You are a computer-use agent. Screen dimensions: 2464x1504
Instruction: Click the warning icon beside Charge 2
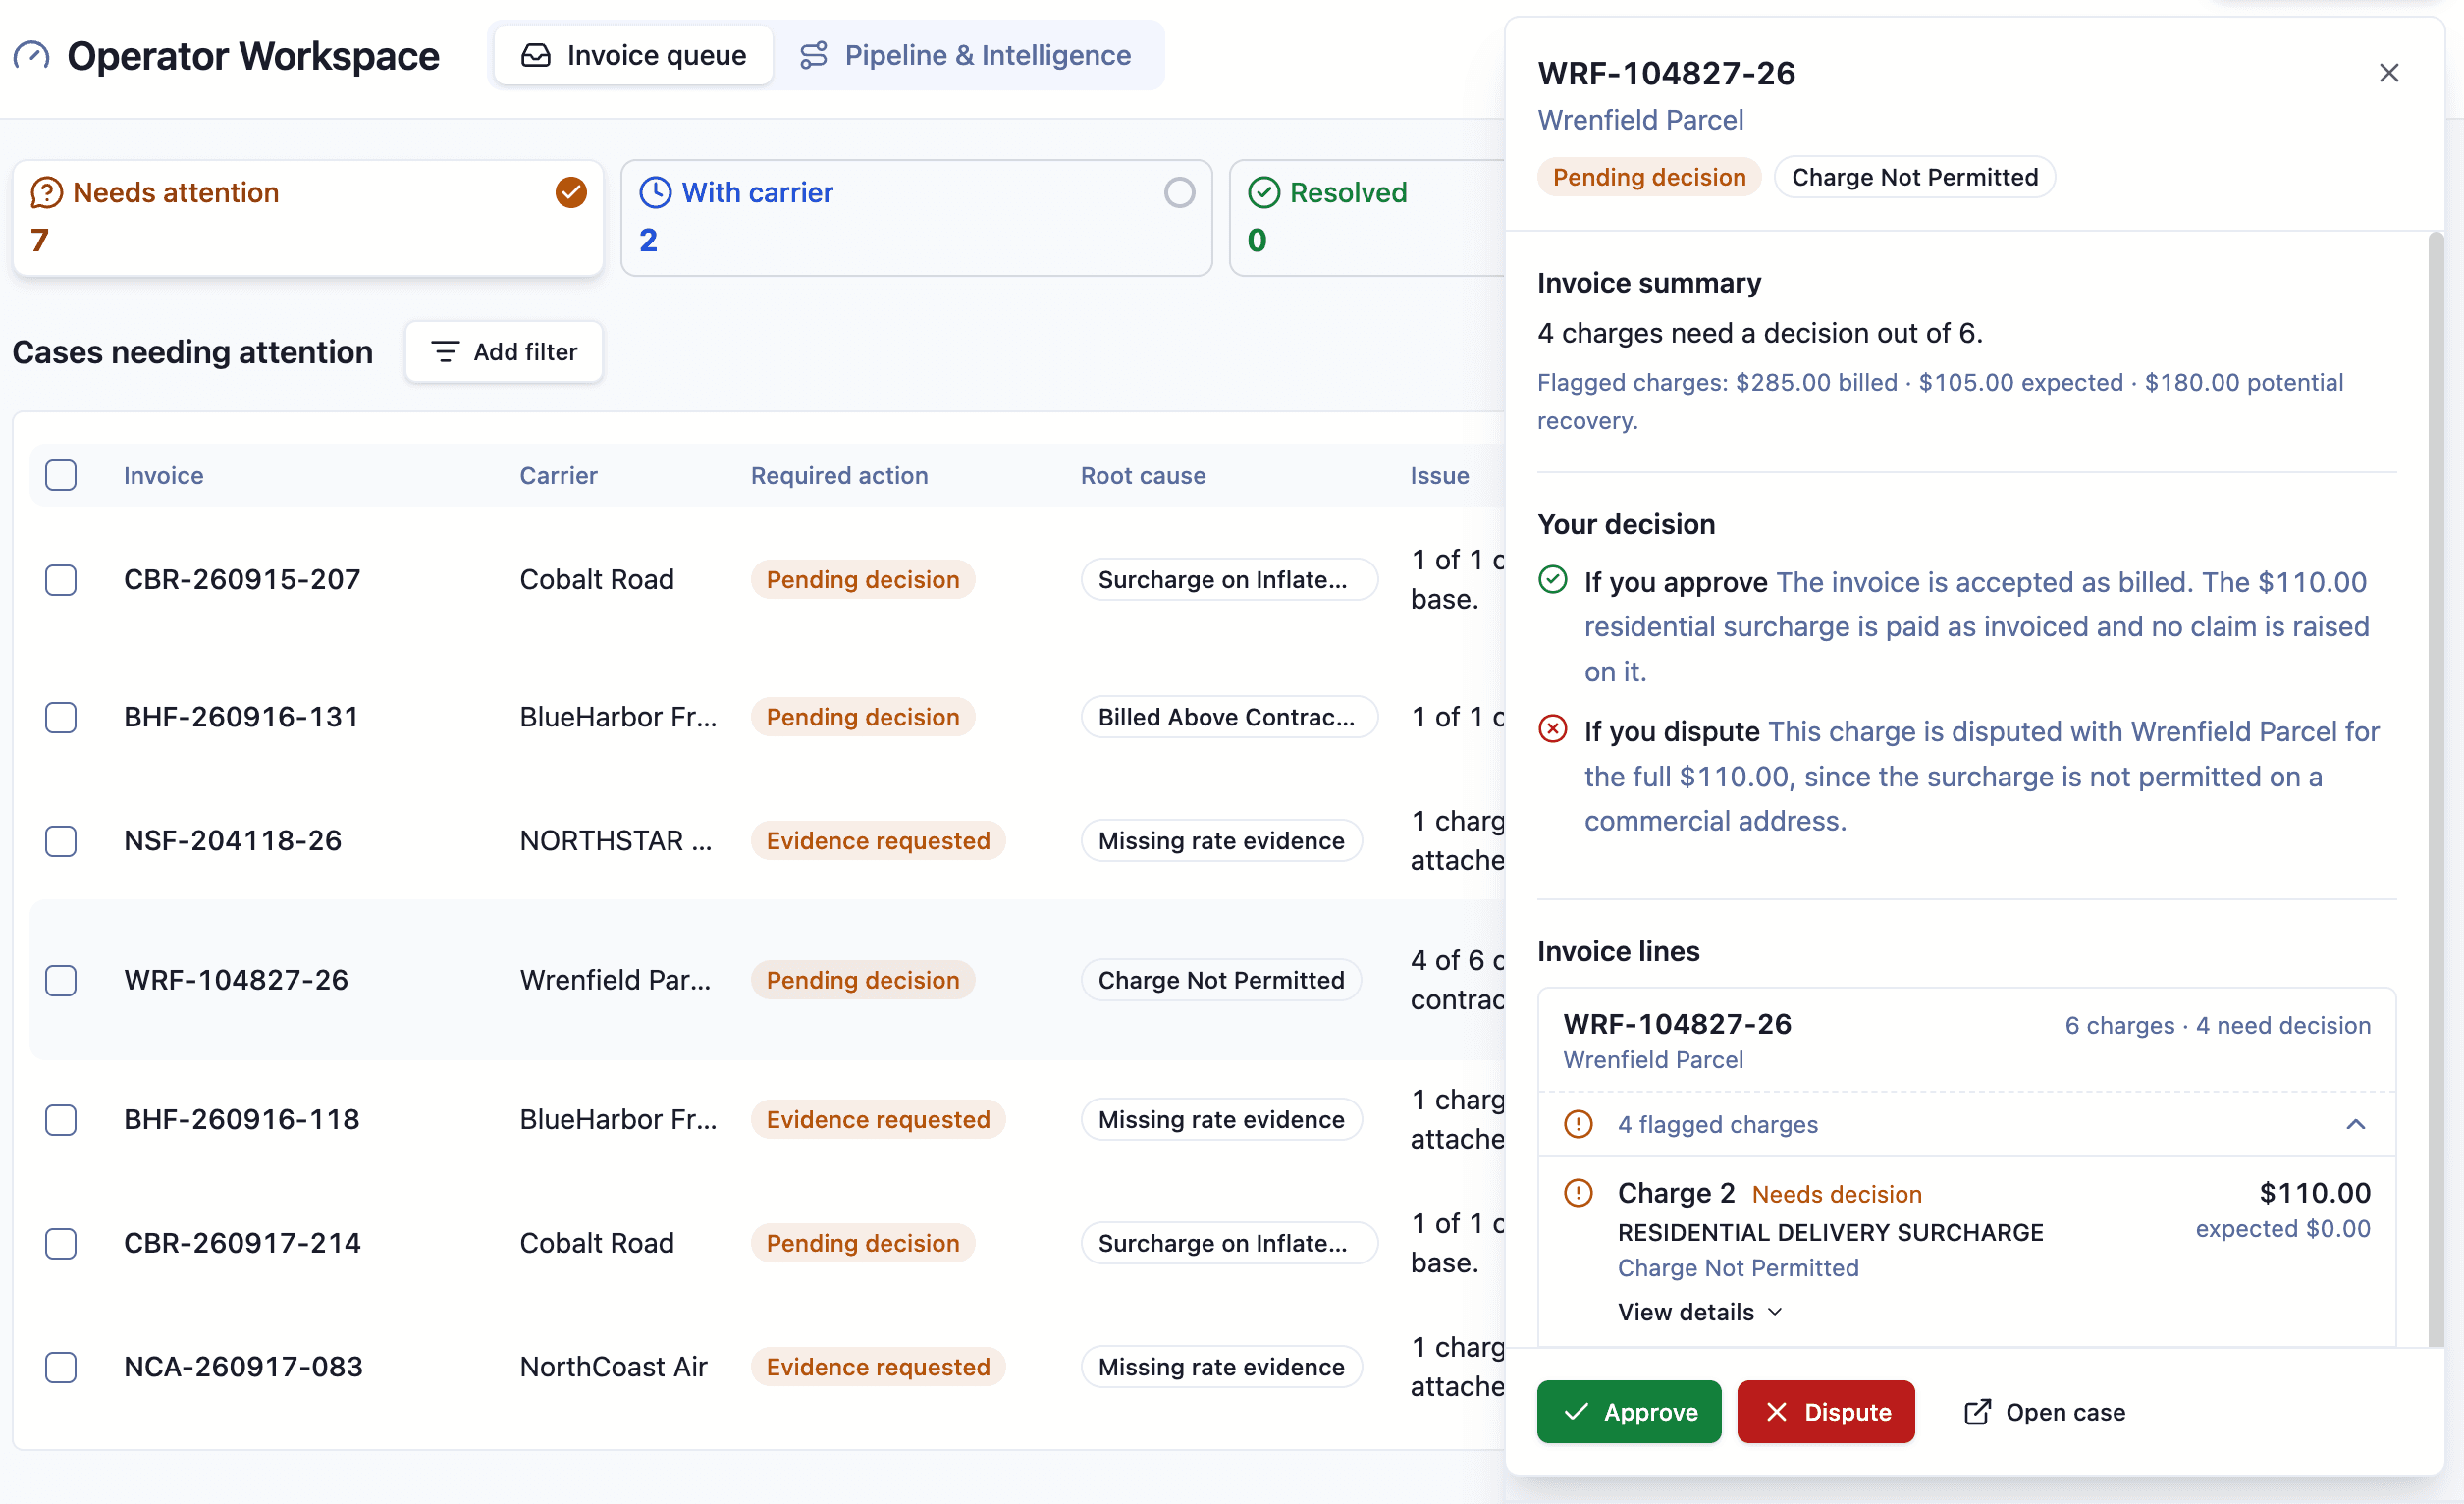coord(1578,1193)
